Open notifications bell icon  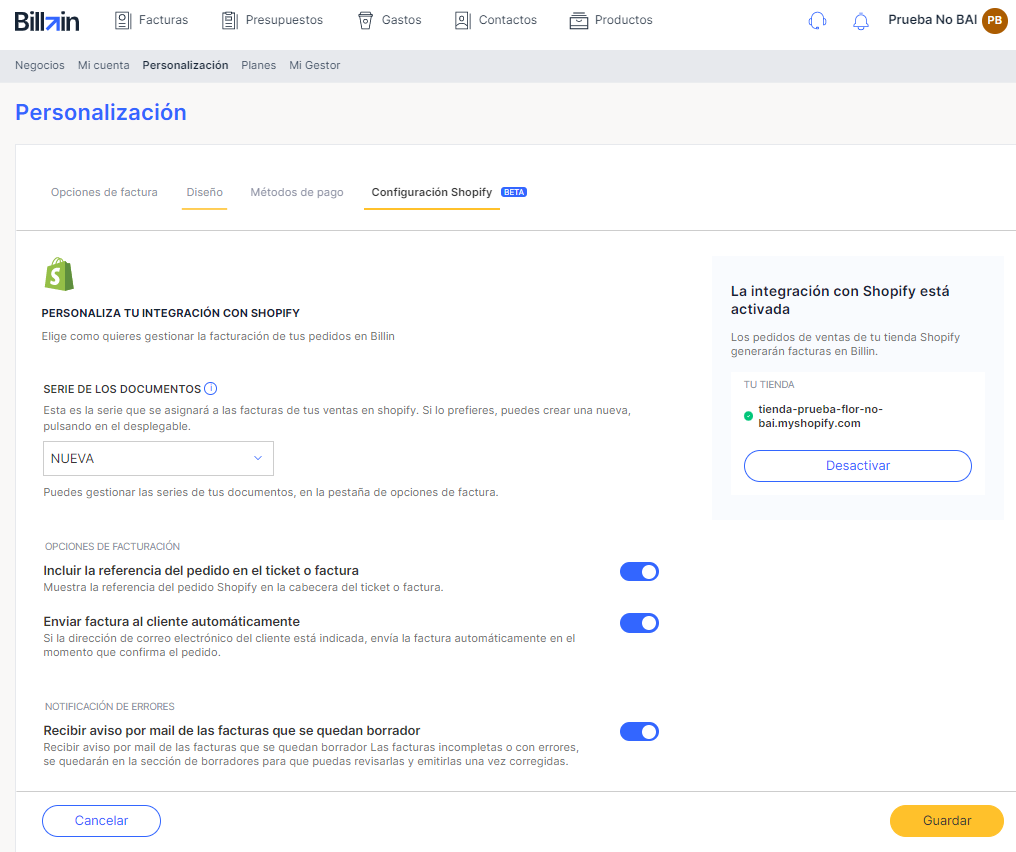[x=860, y=21]
